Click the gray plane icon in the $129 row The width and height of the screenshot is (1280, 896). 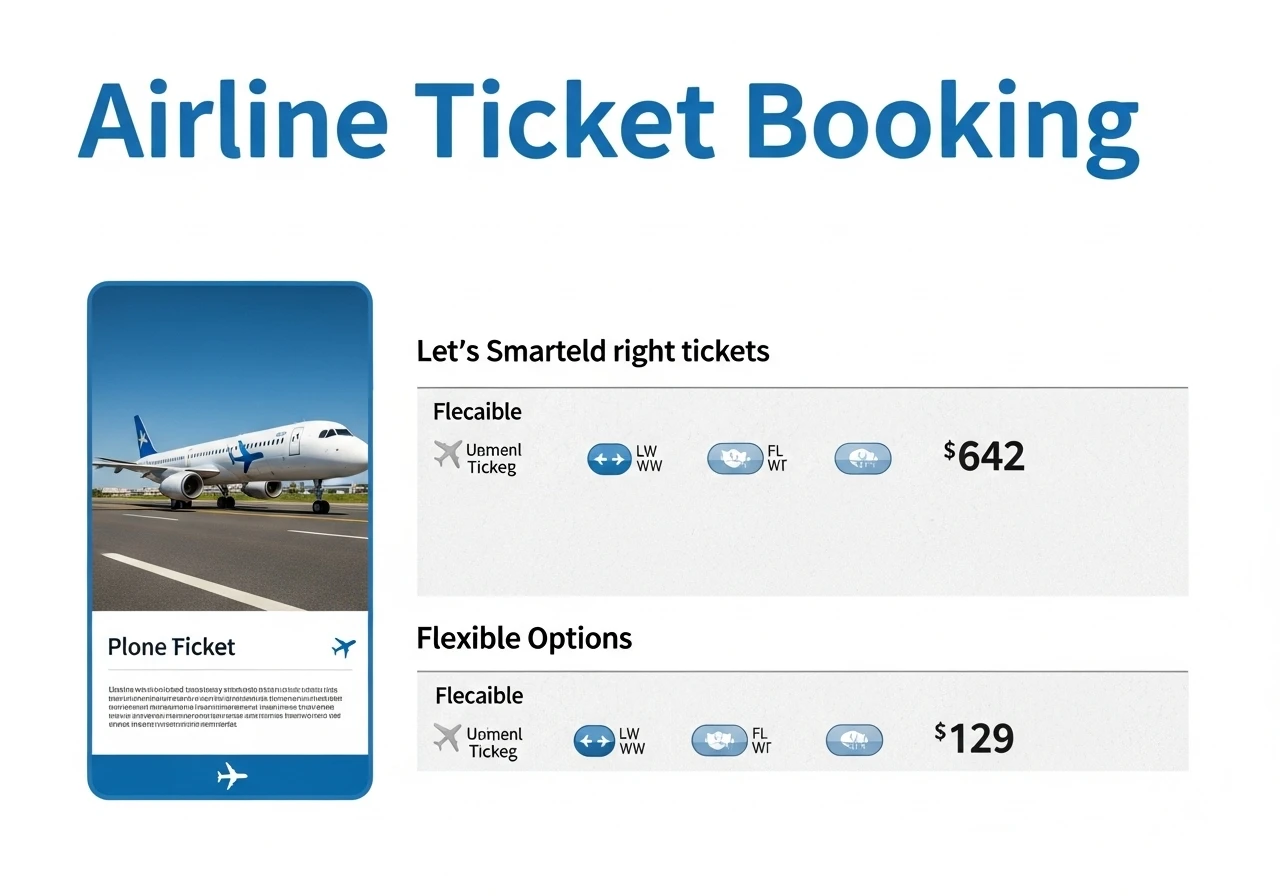click(447, 738)
